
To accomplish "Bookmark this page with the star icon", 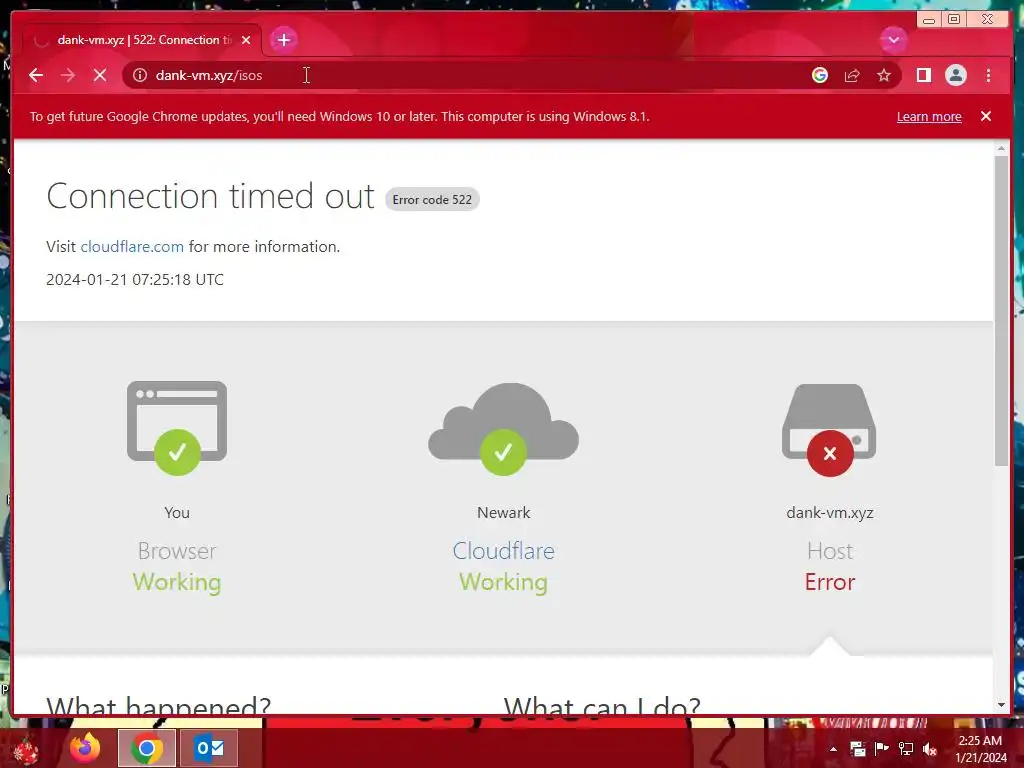I will [884, 75].
